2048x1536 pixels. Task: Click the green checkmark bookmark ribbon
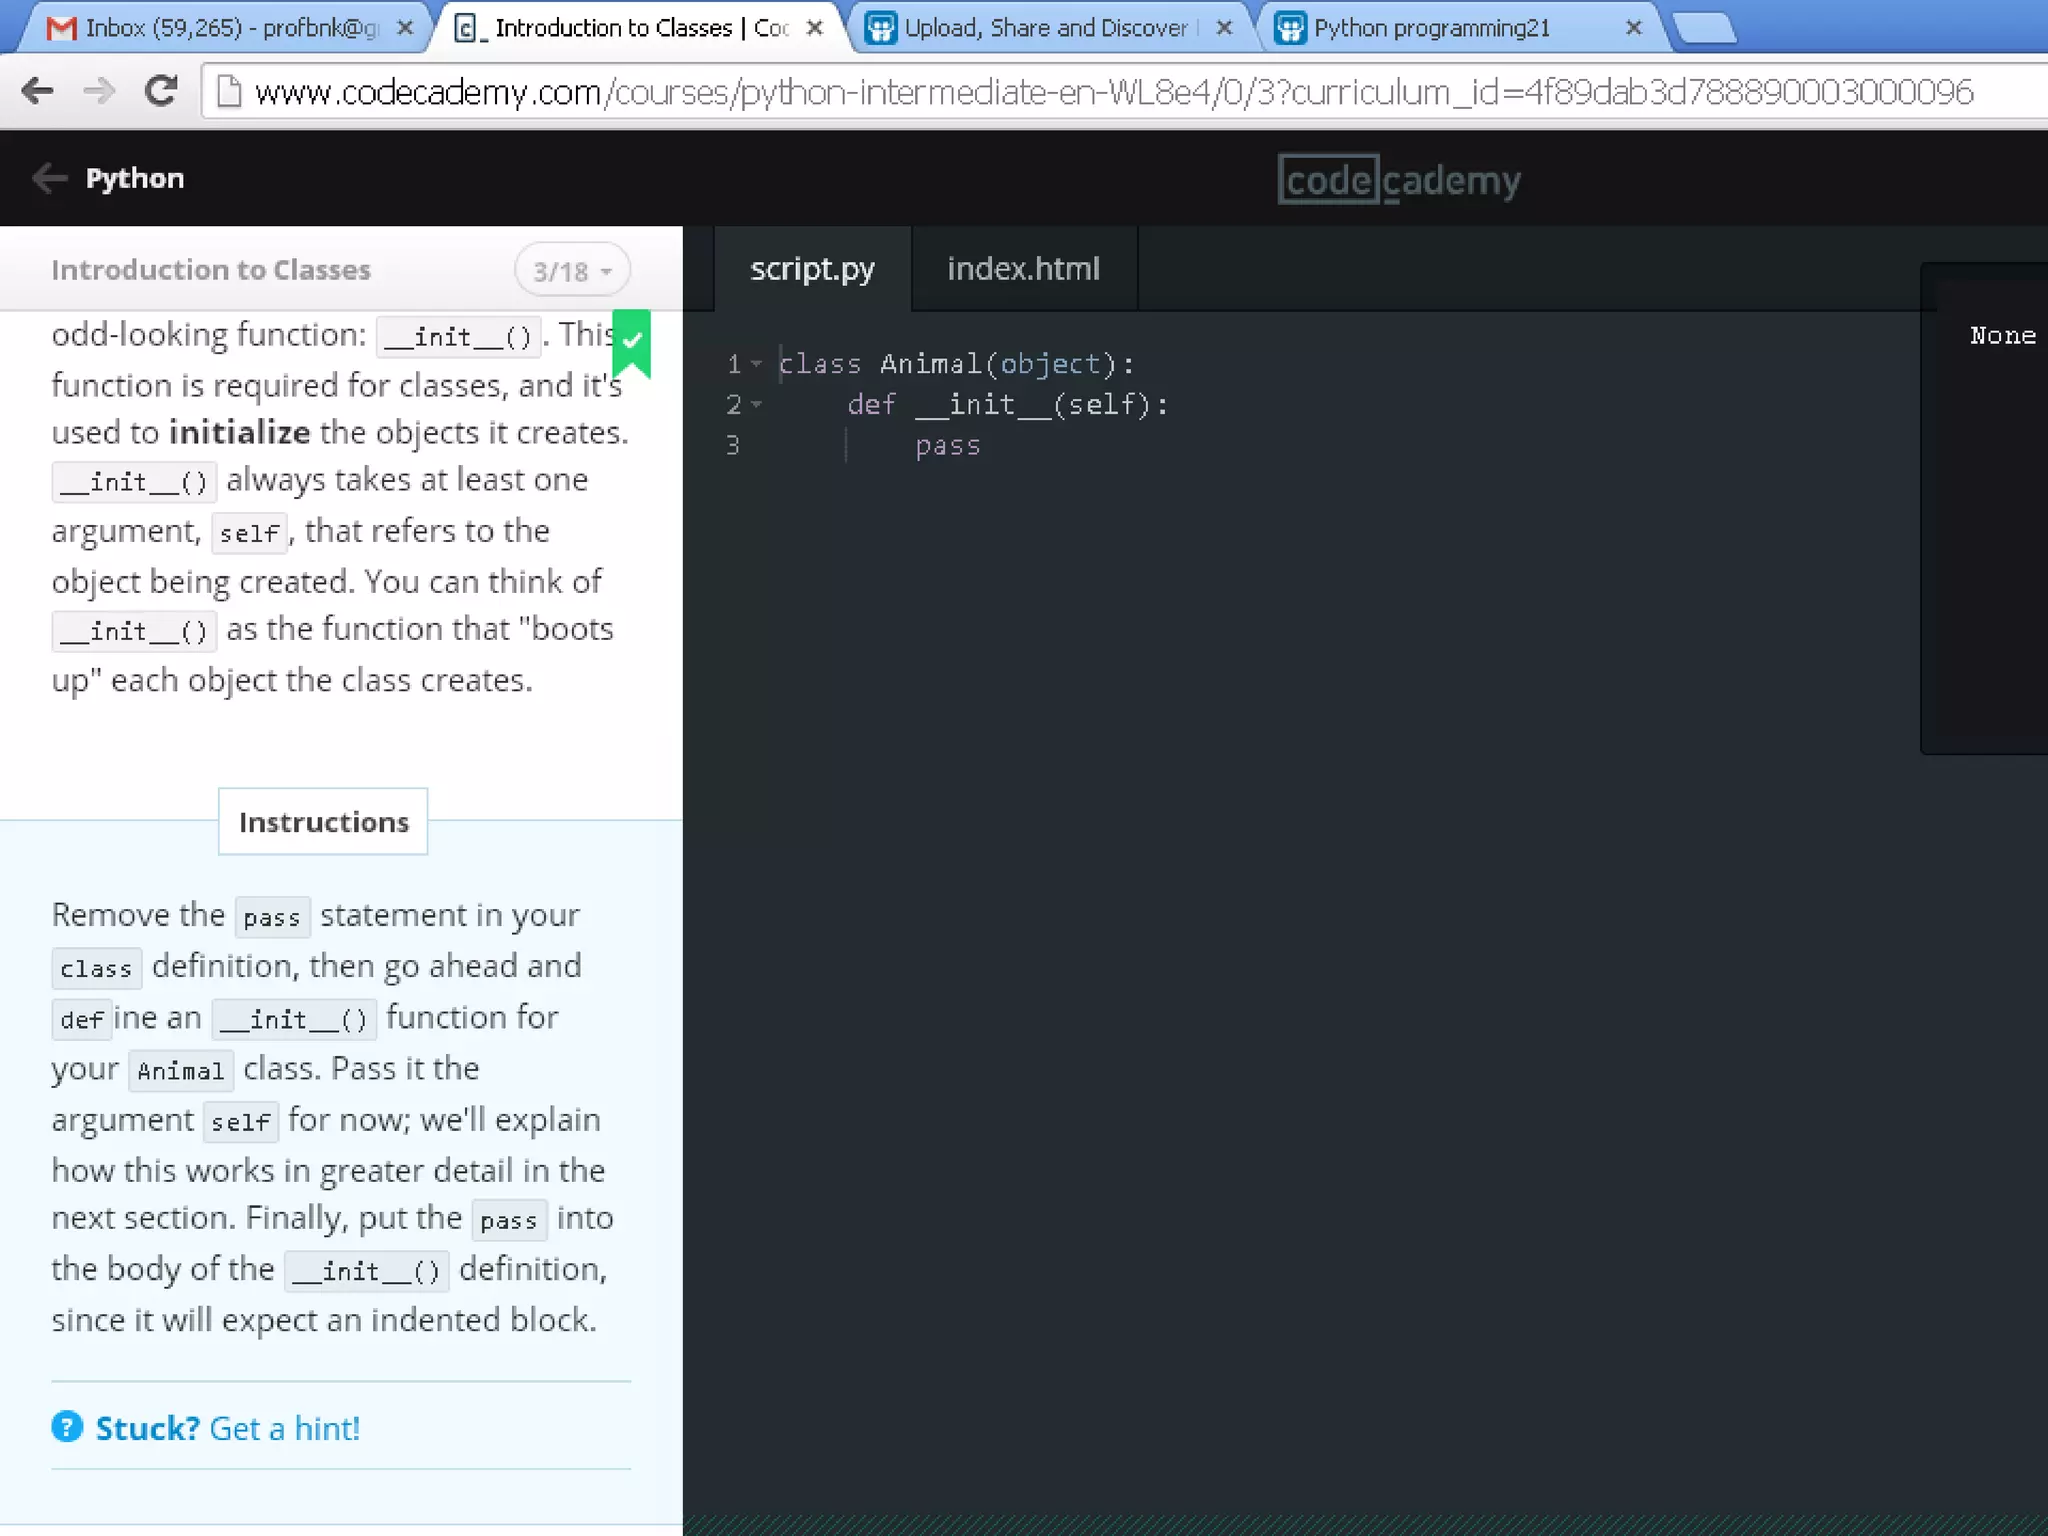[632, 343]
